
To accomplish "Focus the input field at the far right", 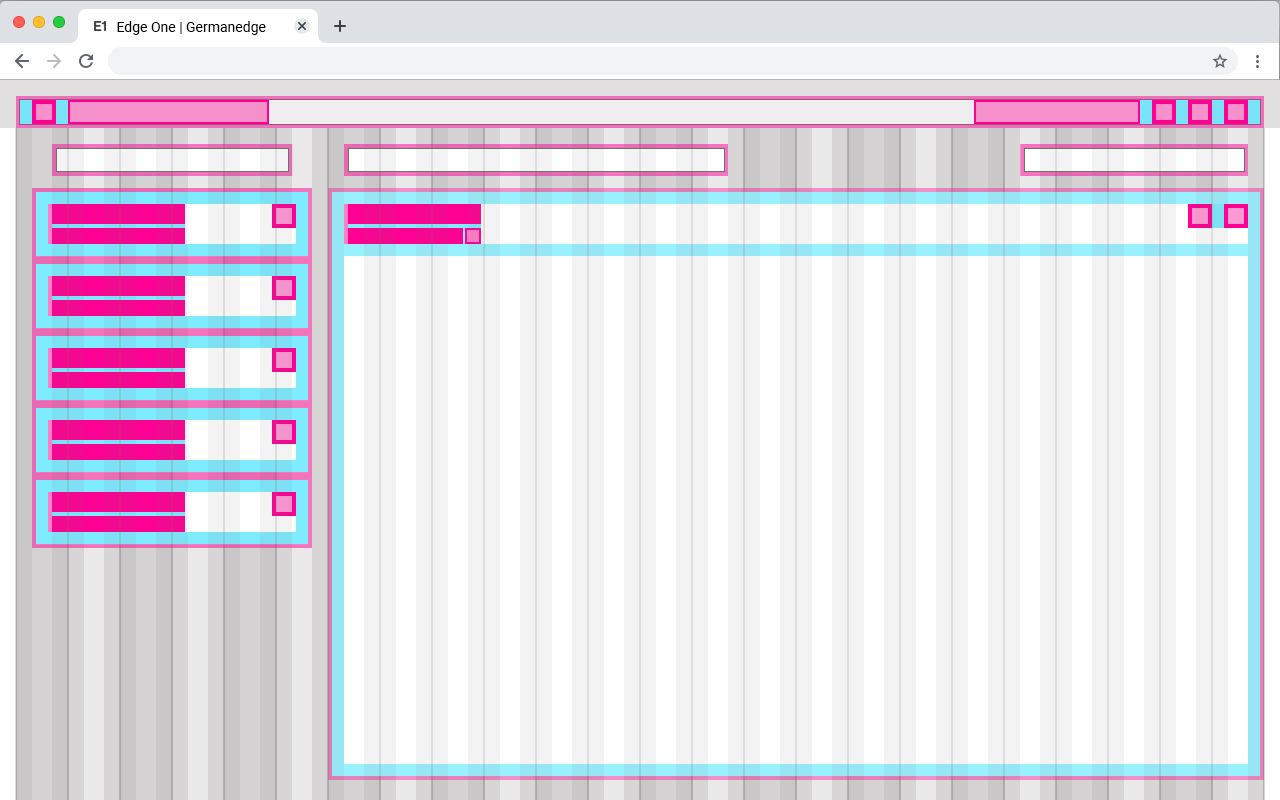I will (1134, 160).
